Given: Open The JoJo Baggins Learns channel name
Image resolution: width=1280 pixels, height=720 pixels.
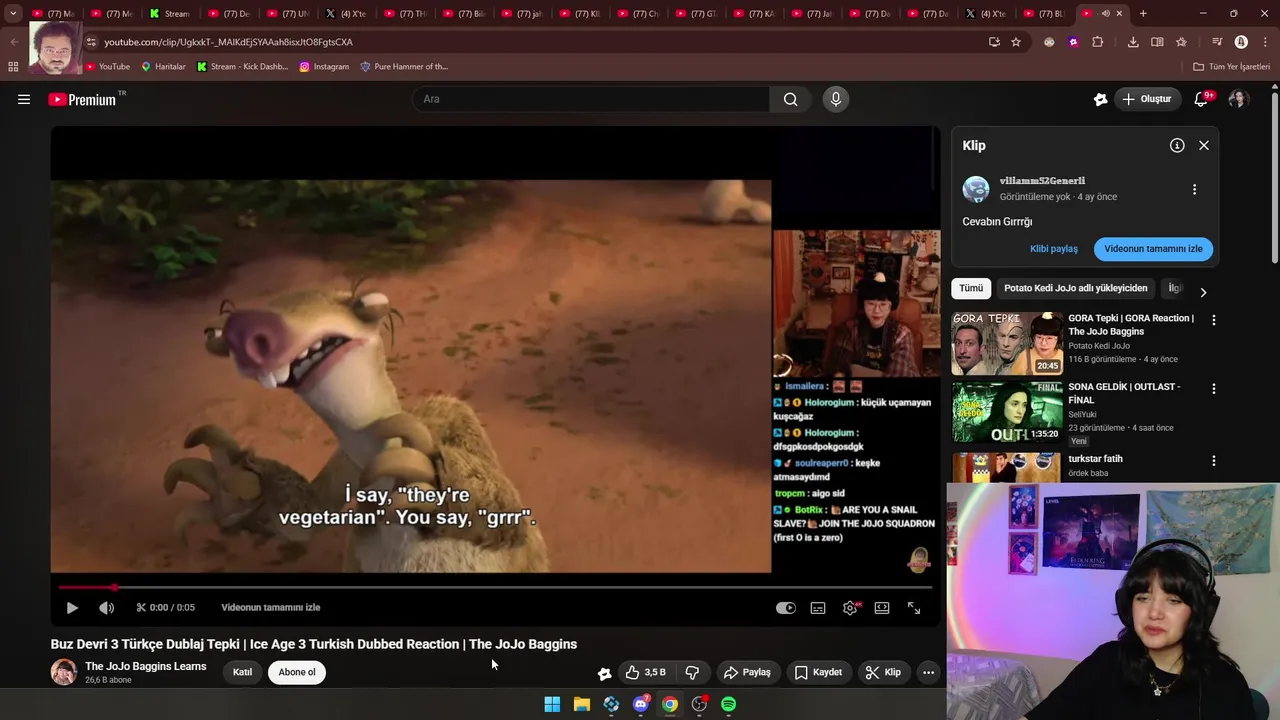Looking at the screenshot, I should [146, 666].
